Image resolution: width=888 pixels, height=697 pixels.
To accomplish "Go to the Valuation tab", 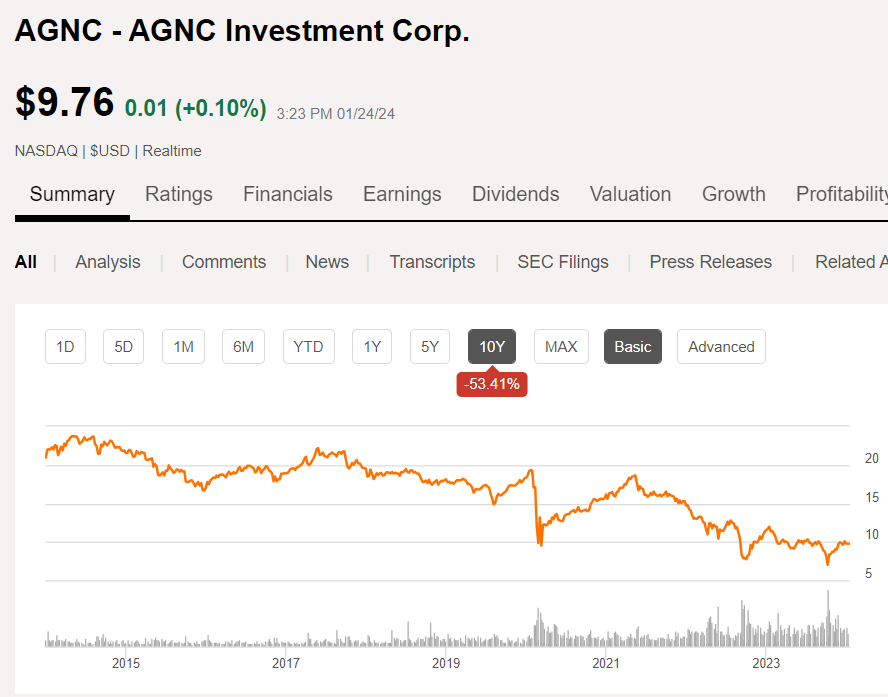I will click(x=630, y=194).
